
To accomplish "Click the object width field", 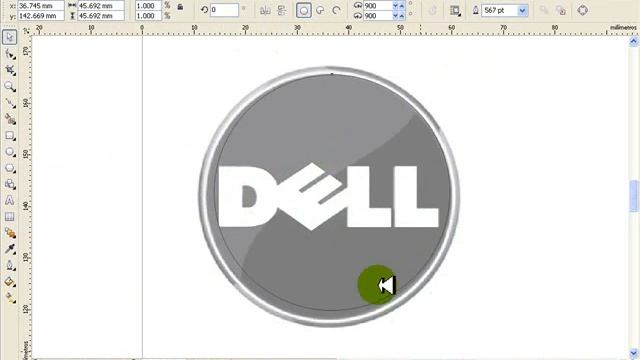I will [x=101, y=6].
